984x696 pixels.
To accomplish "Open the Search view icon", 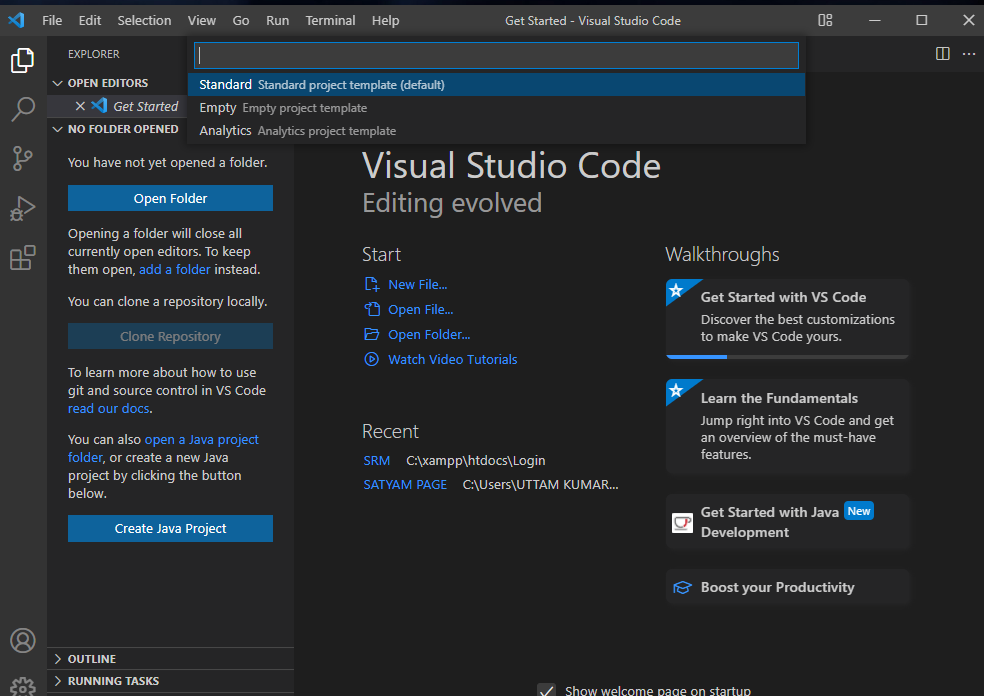I will click(23, 109).
